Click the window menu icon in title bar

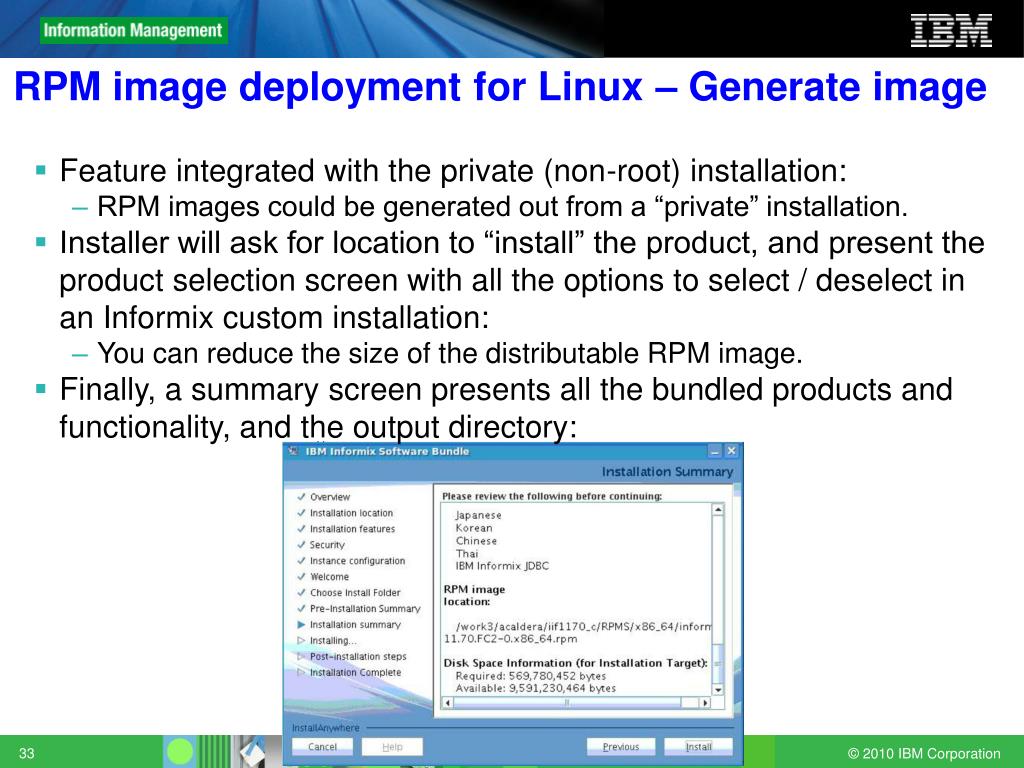[293, 451]
